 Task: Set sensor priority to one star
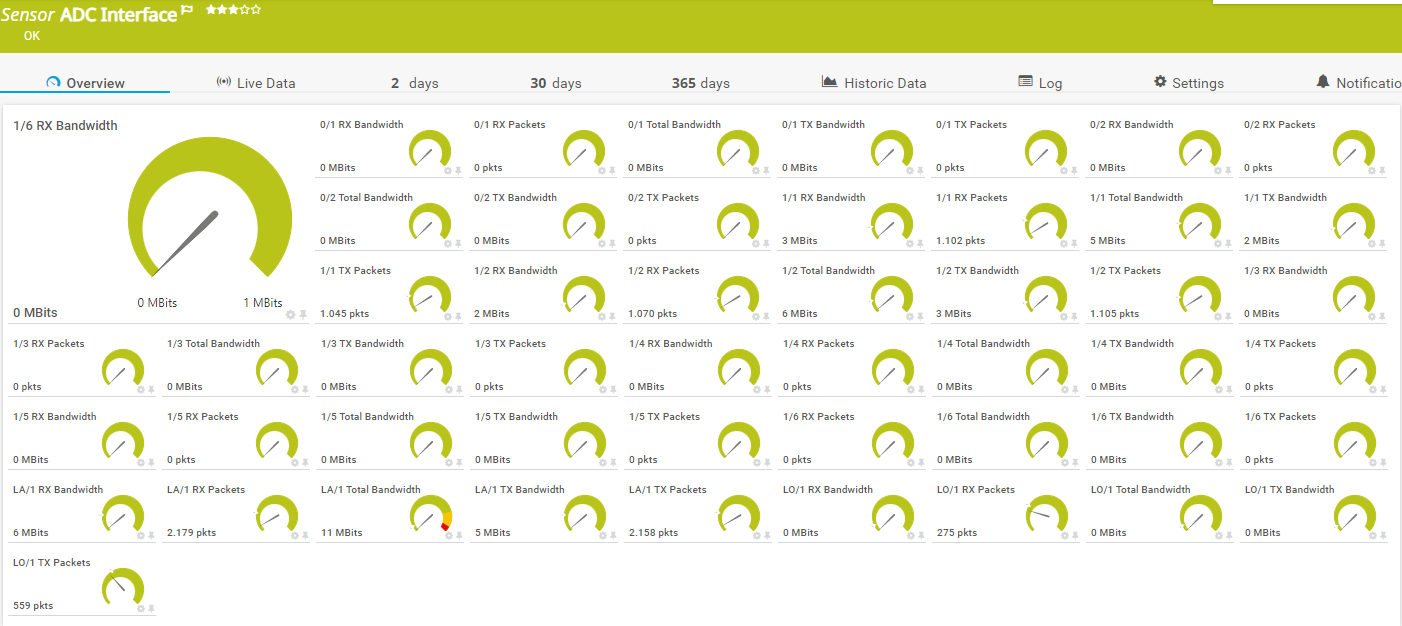(x=211, y=10)
